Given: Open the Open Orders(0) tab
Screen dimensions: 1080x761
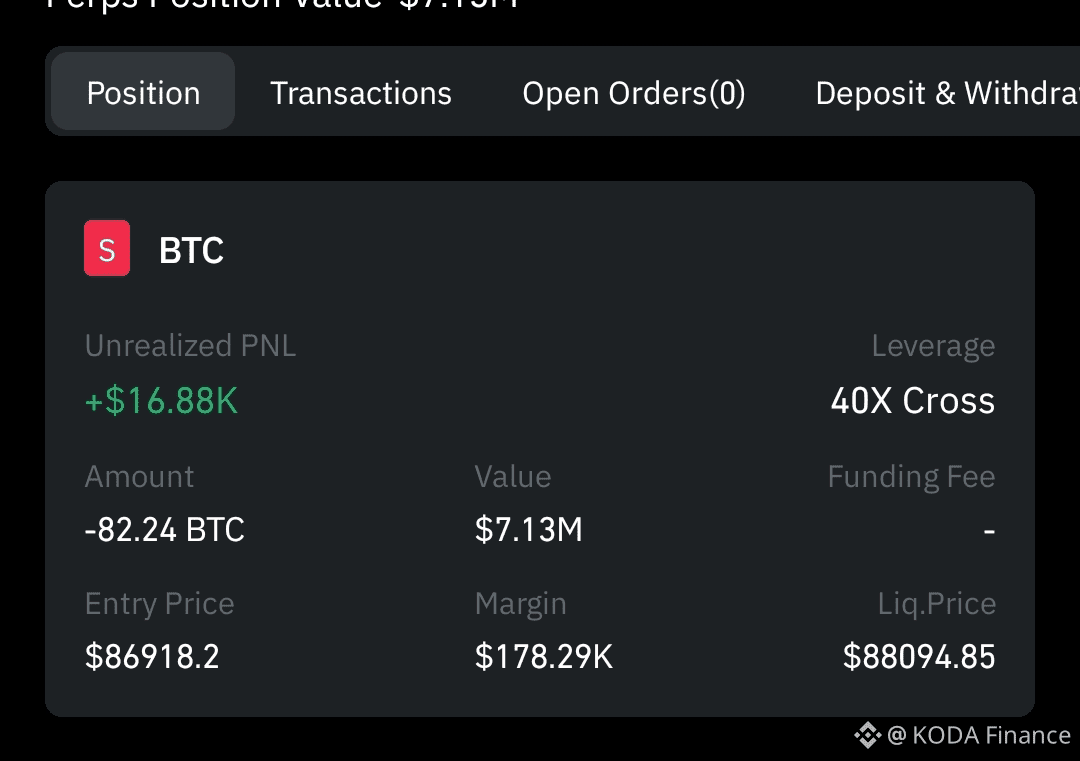Looking at the screenshot, I should 634,93.
